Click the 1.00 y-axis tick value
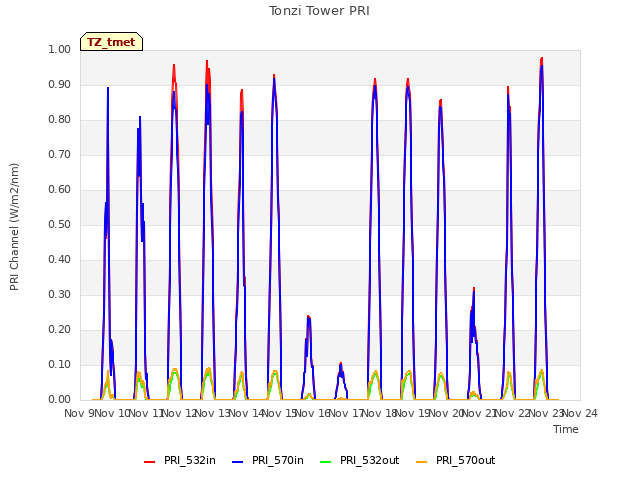 [60, 49]
